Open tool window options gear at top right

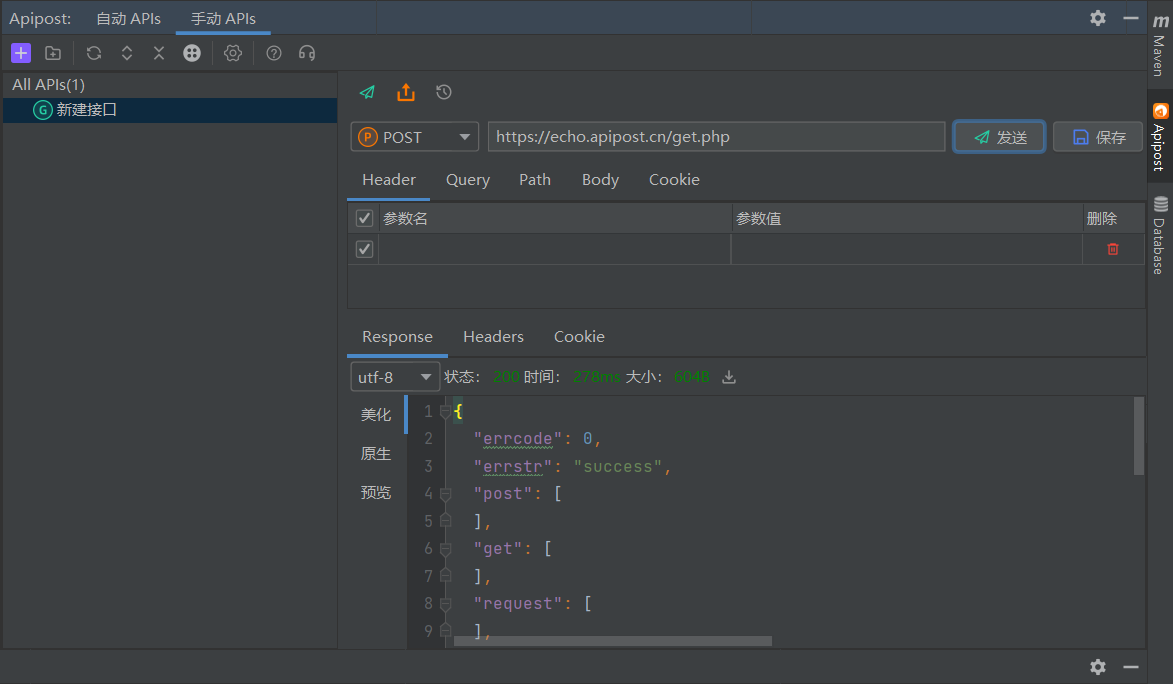pos(1097,18)
